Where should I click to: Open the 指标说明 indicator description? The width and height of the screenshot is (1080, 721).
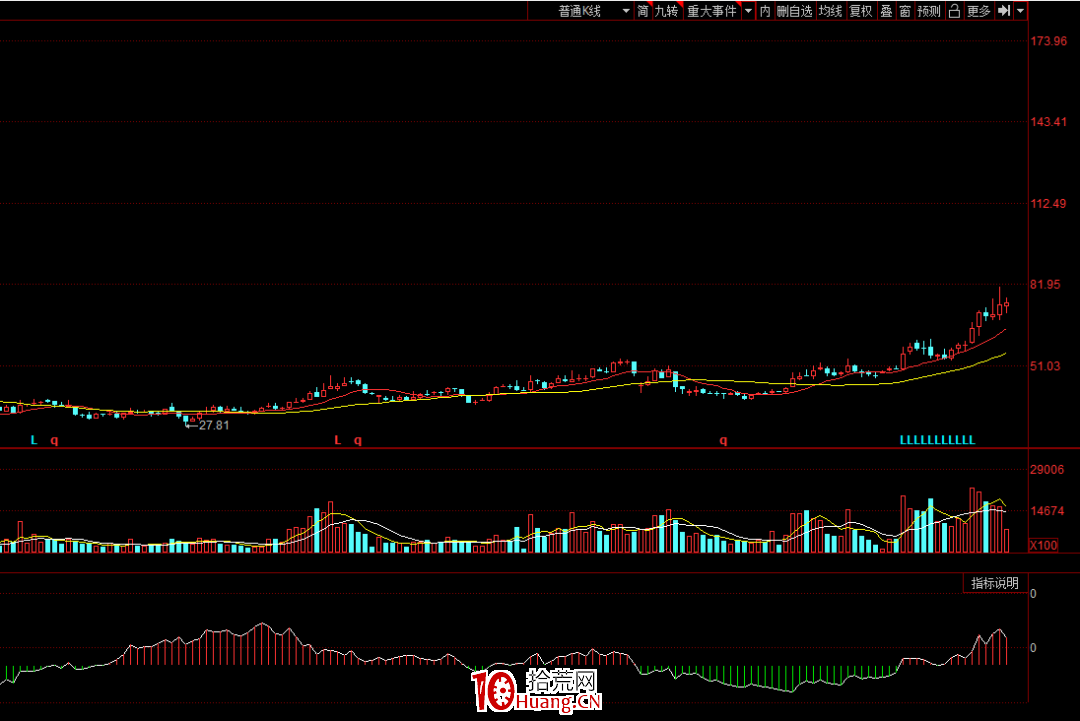[x=994, y=583]
